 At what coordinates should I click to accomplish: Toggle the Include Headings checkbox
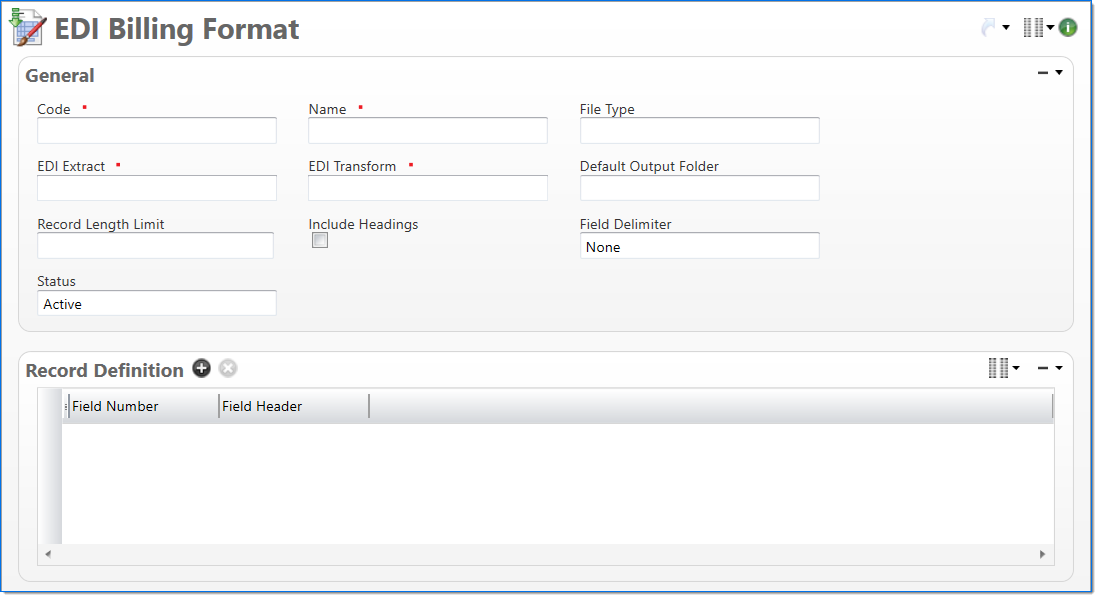(x=320, y=241)
